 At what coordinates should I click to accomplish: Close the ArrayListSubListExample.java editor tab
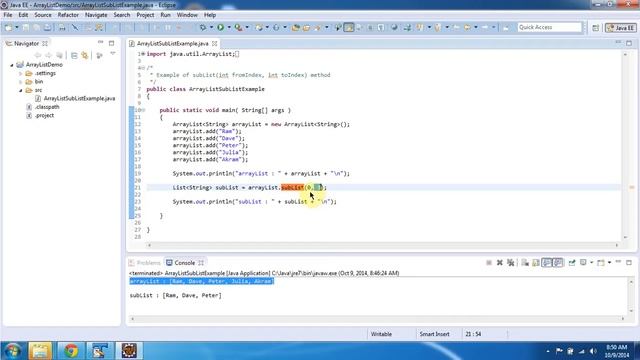pos(215,43)
